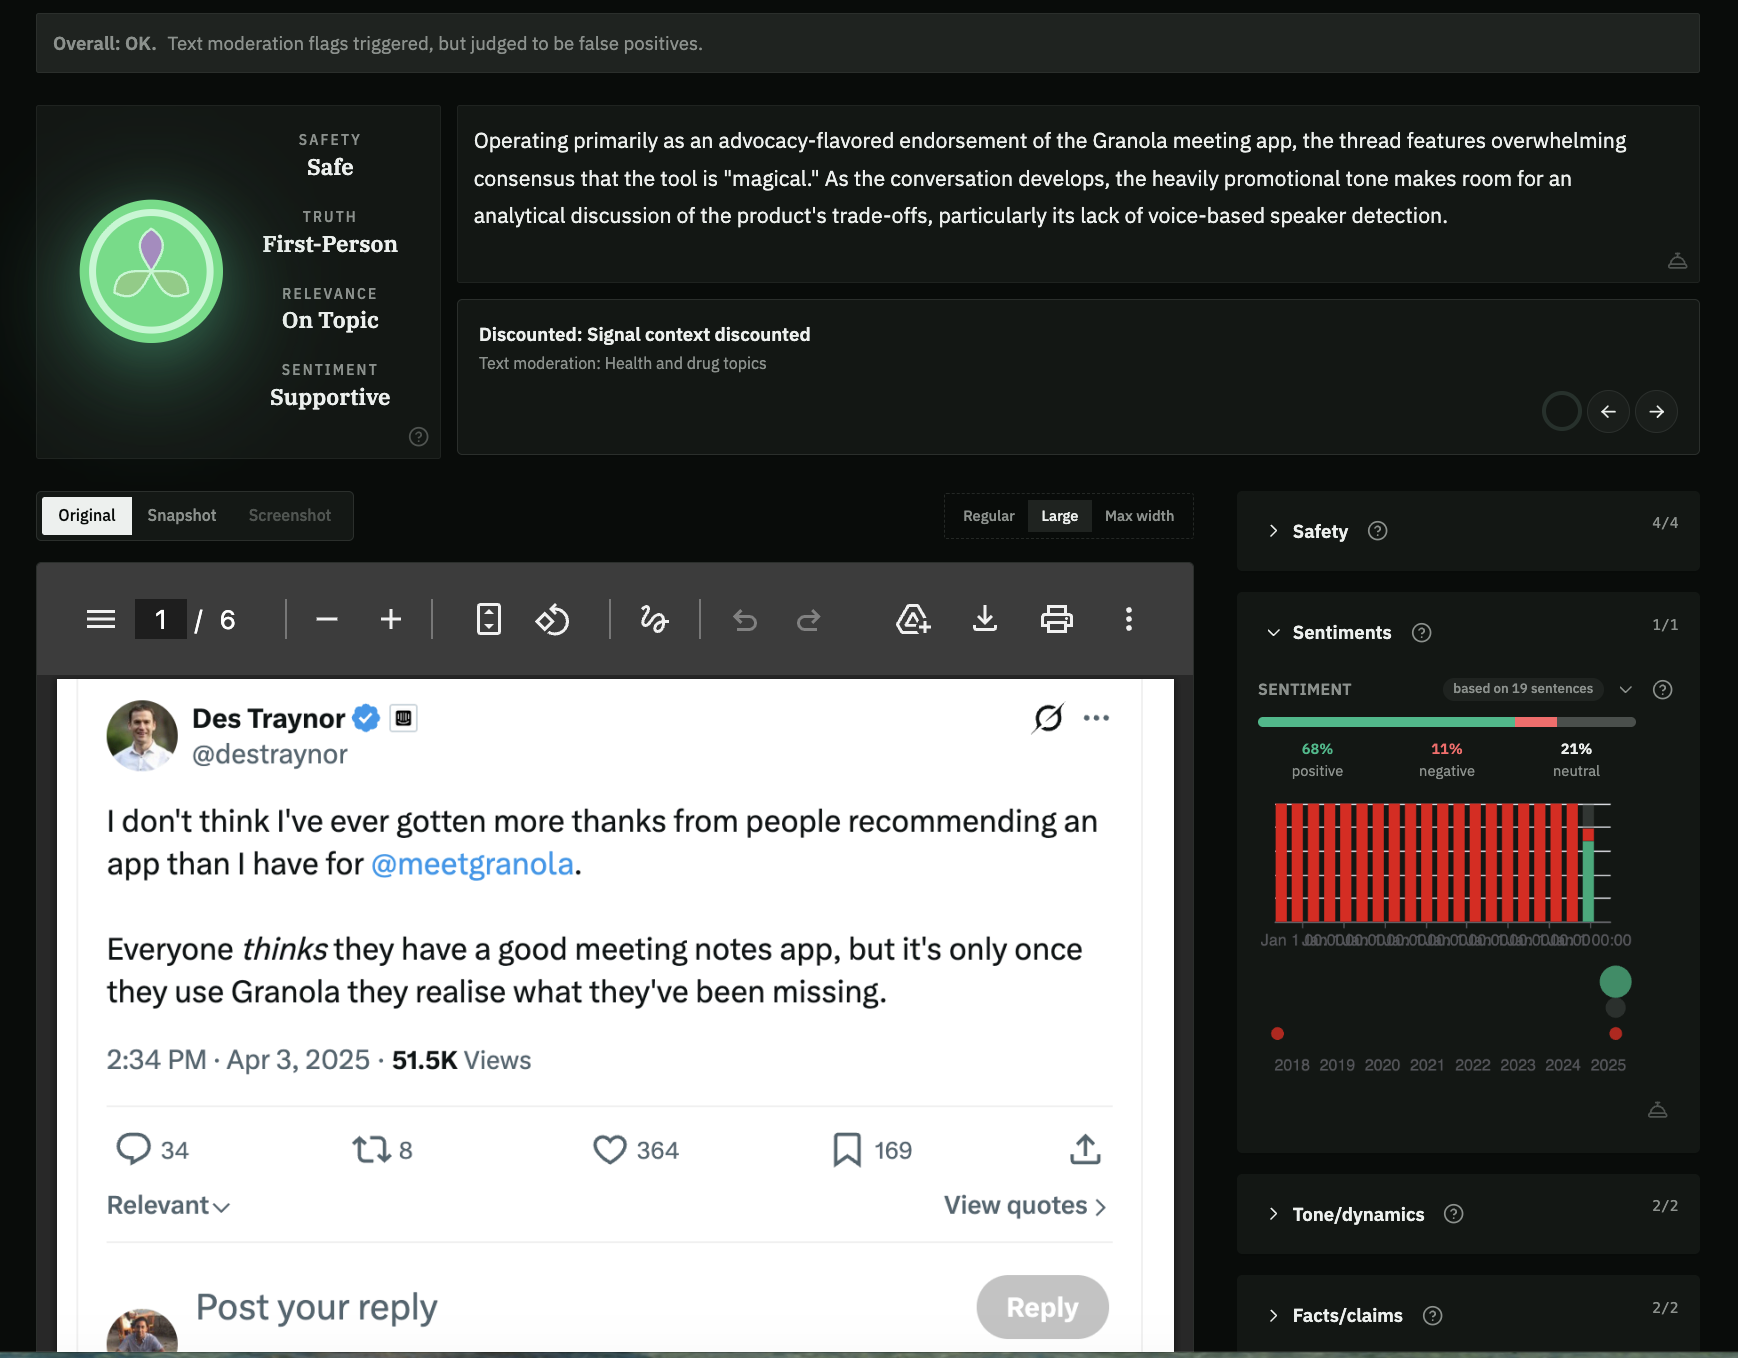The image size is (1738, 1358).
Task: Switch to the Snapshot tab
Action: tap(181, 516)
